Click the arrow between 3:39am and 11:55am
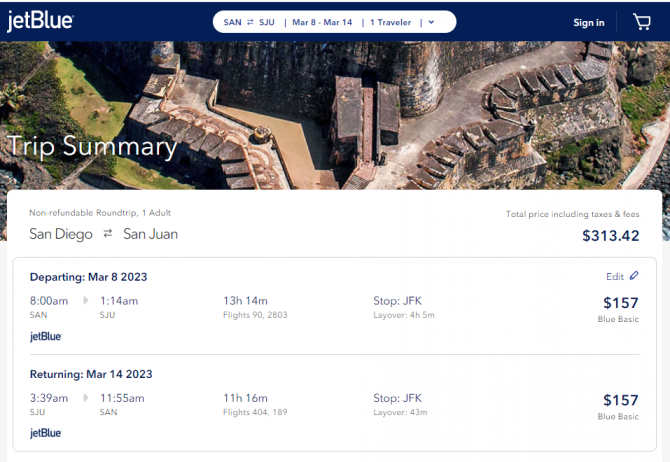Image resolution: width=670 pixels, height=462 pixels. 85,398
